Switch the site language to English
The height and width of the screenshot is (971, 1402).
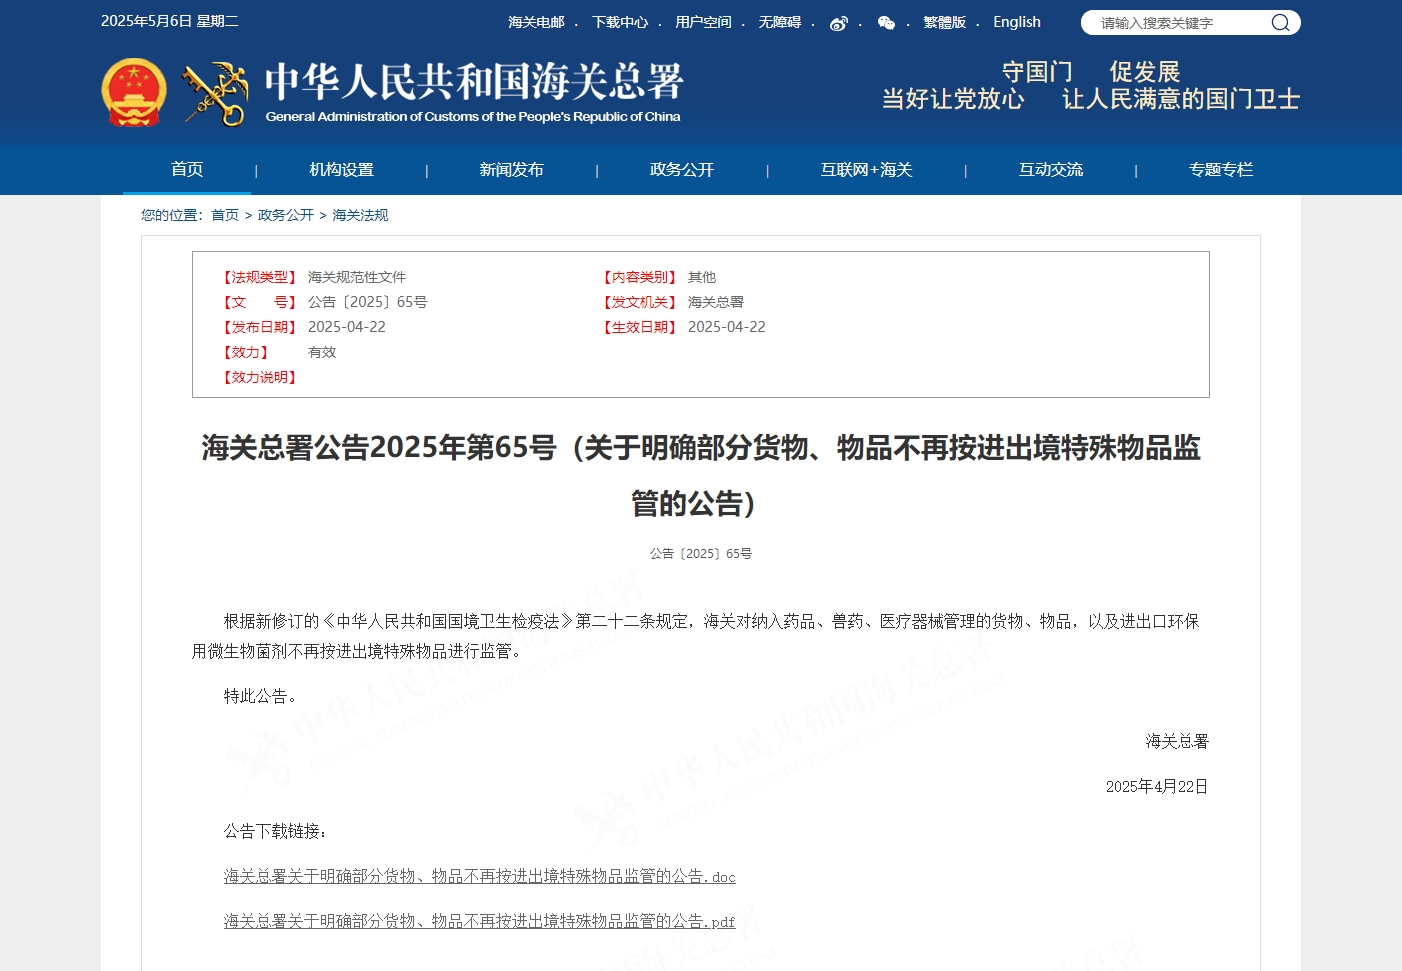tap(1016, 22)
